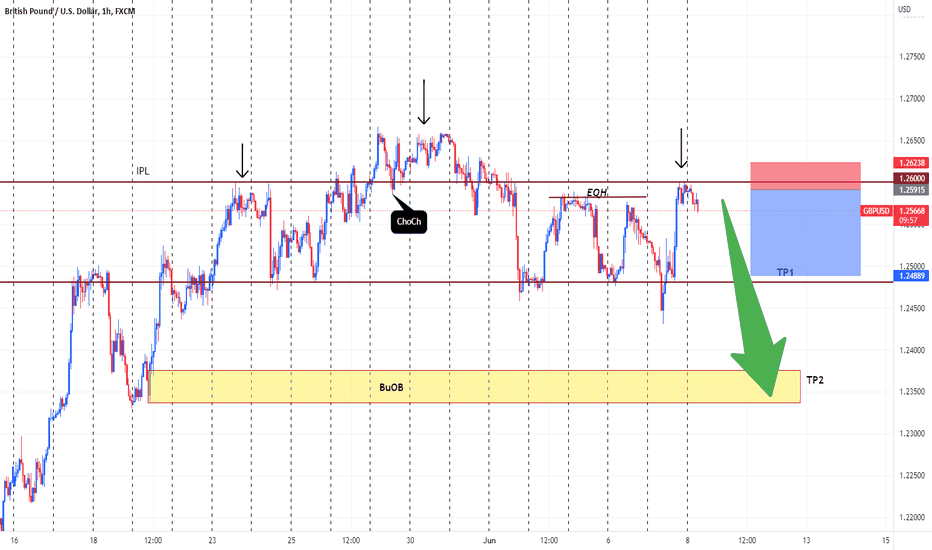
Task: Click date 6 on time axis
Action: click(608, 540)
